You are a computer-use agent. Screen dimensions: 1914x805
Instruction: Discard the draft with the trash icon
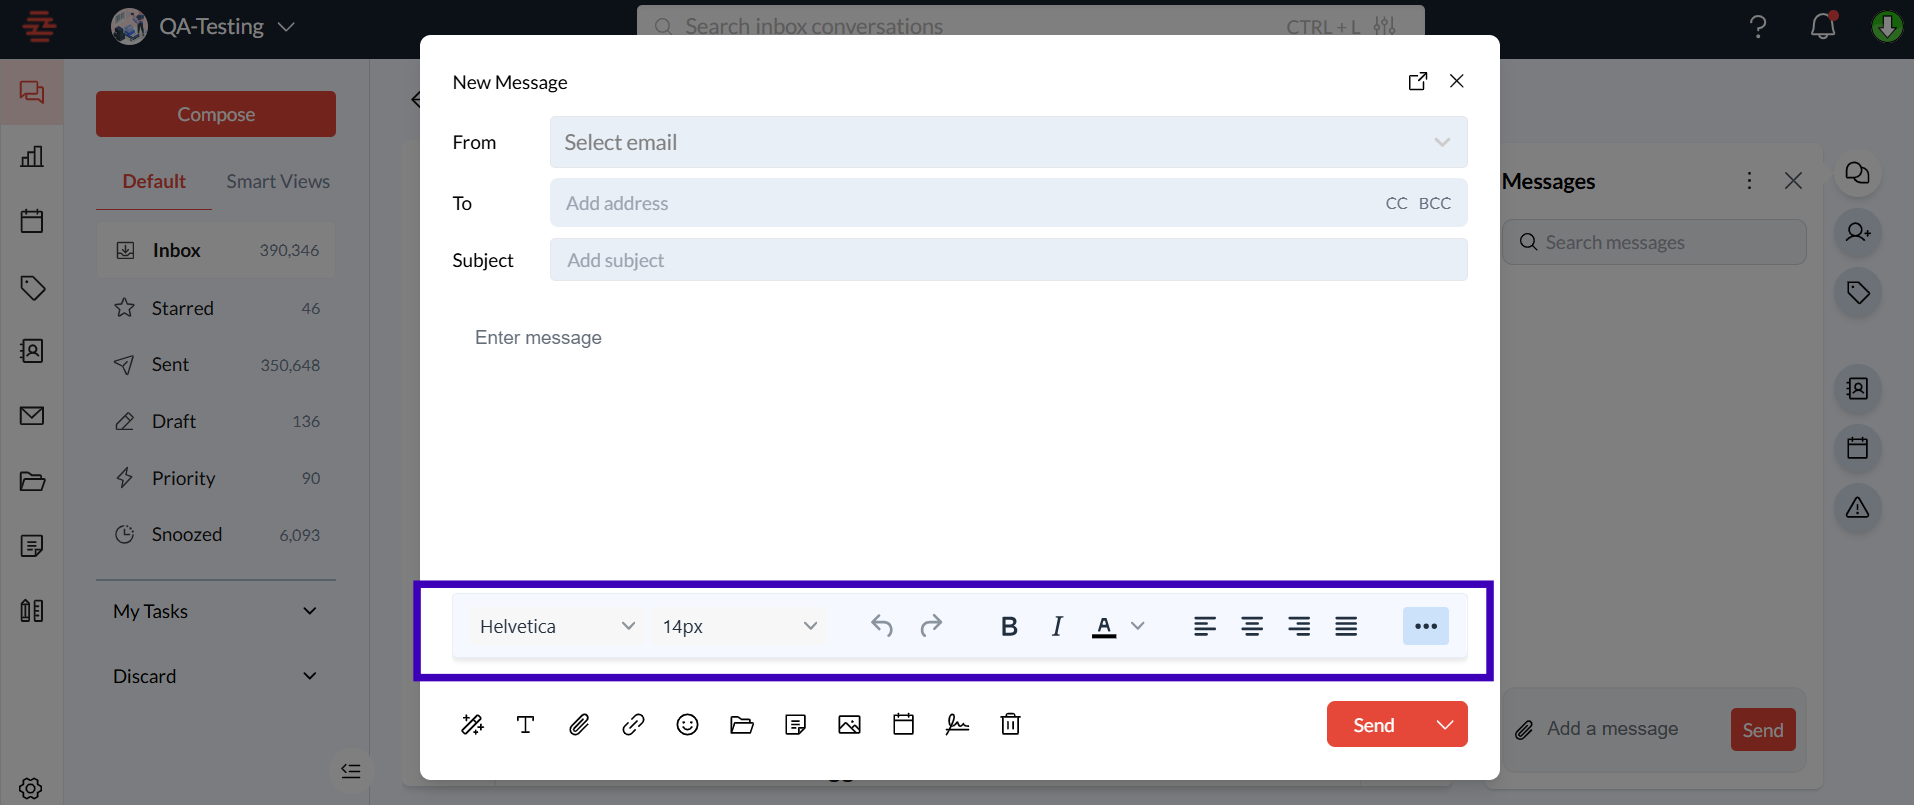(1010, 725)
